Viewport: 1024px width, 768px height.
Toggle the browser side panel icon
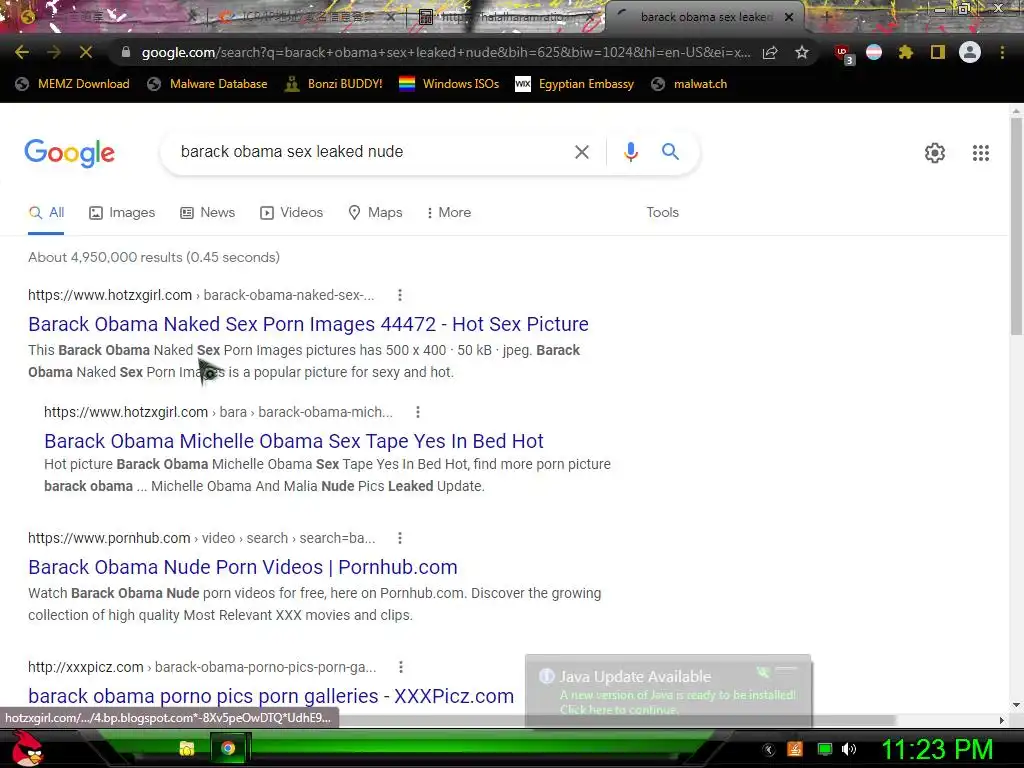click(x=938, y=52)
